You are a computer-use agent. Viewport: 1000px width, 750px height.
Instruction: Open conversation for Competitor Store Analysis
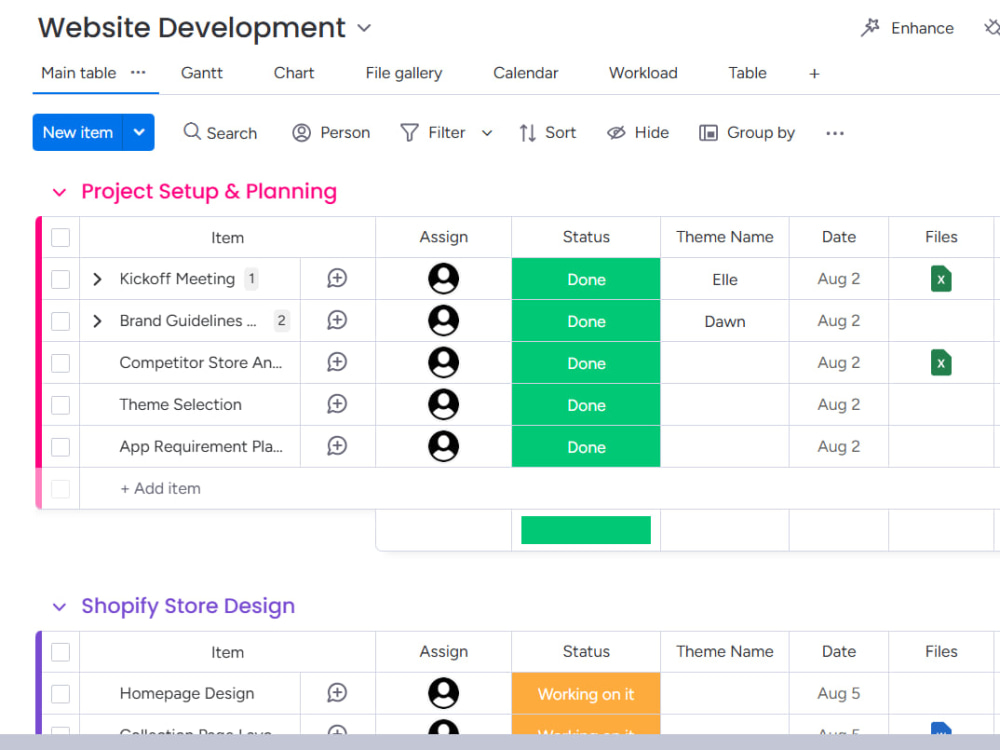[337, 362]
